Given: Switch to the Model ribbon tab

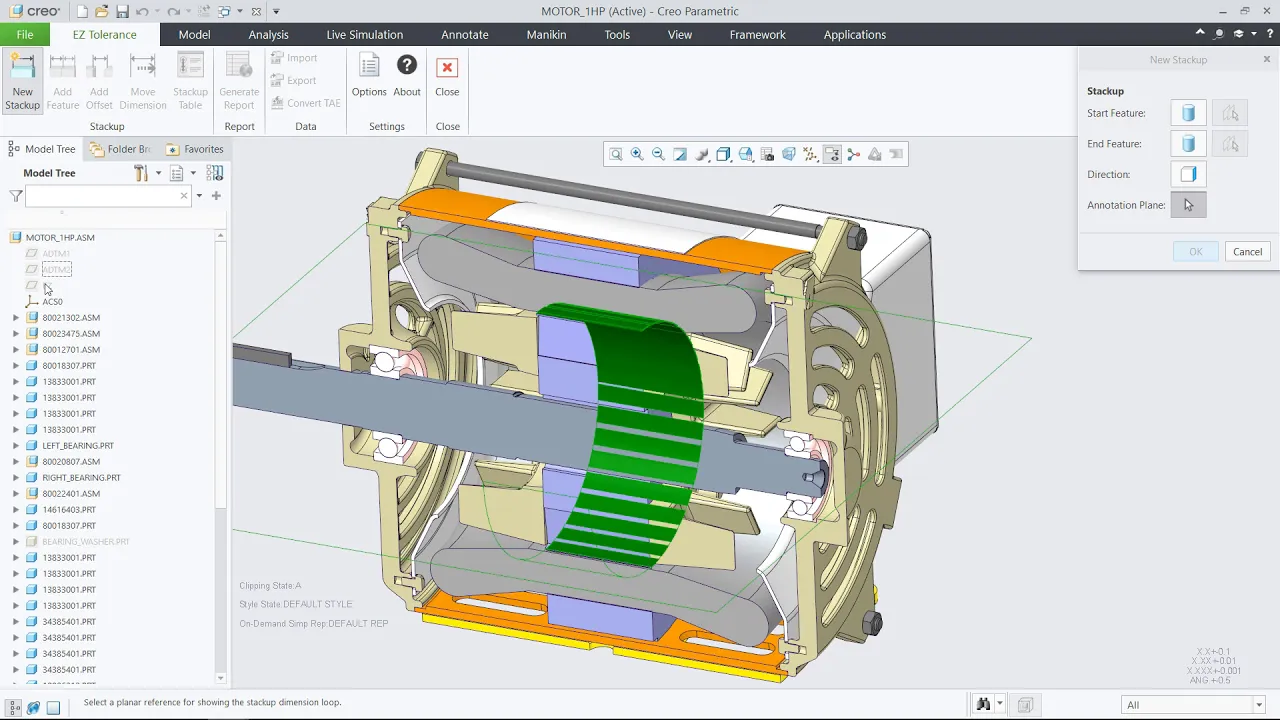Looking at the screenshot, I should [194, 34].
